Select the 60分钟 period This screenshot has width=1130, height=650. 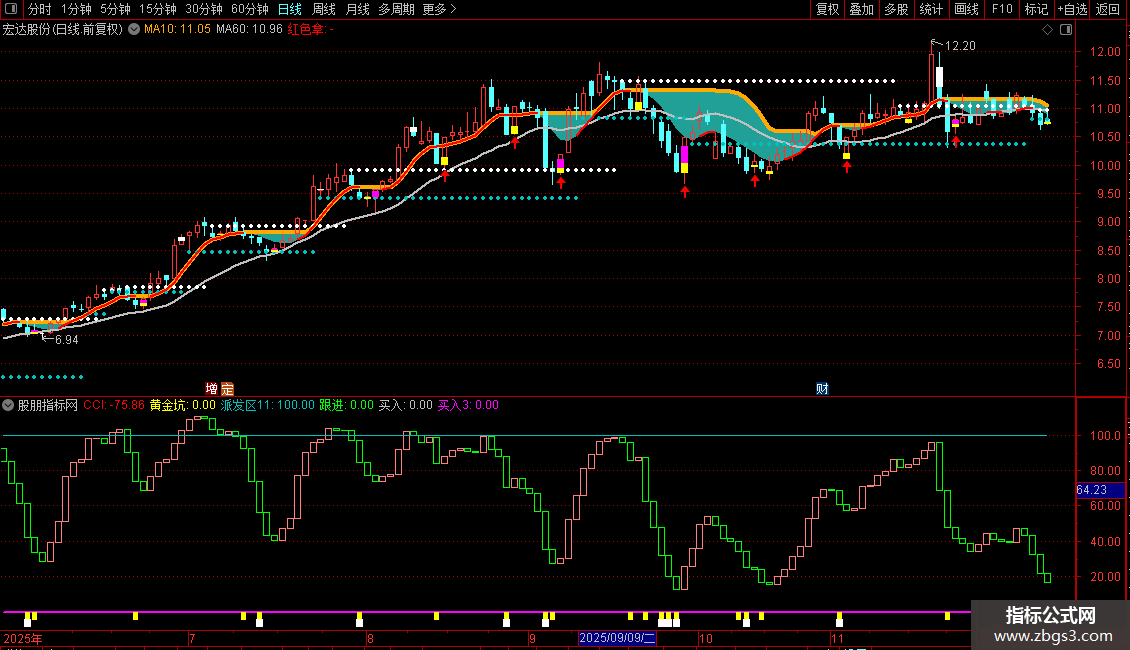tap(249, 9)
